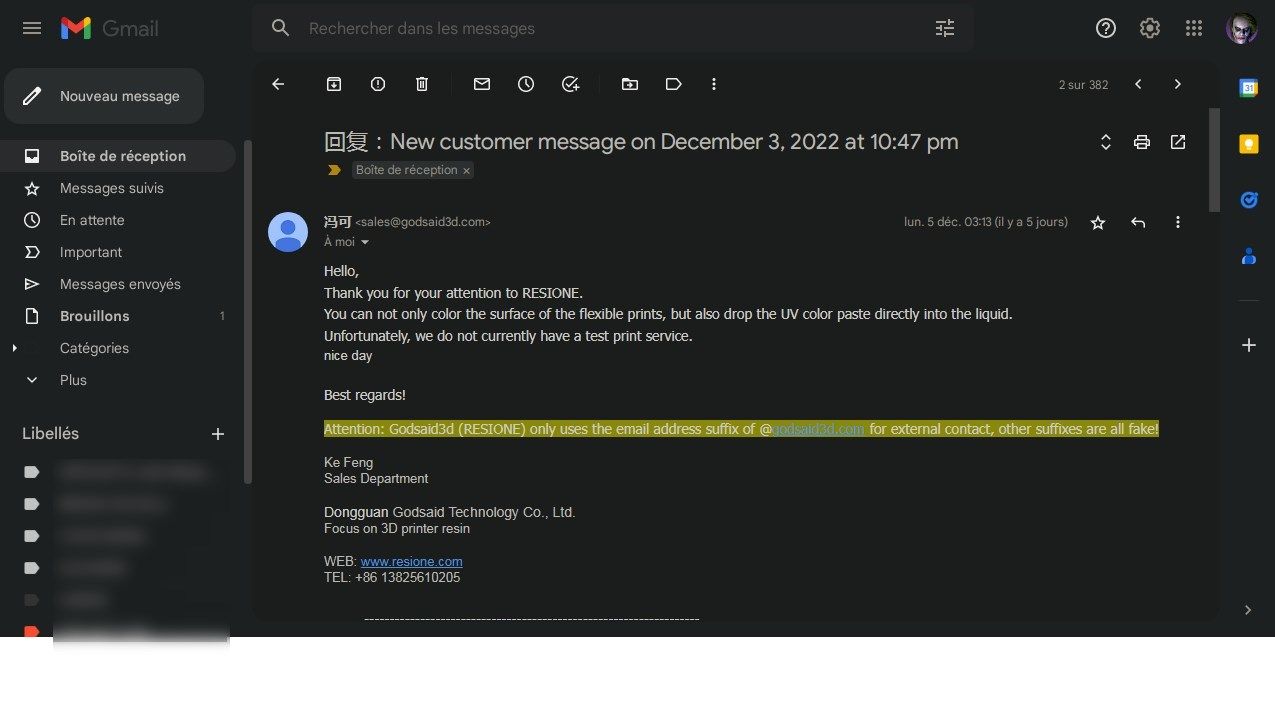1275x704 pixels.
Task: Snooze this message with clock icon
Action: click(526, 85)
